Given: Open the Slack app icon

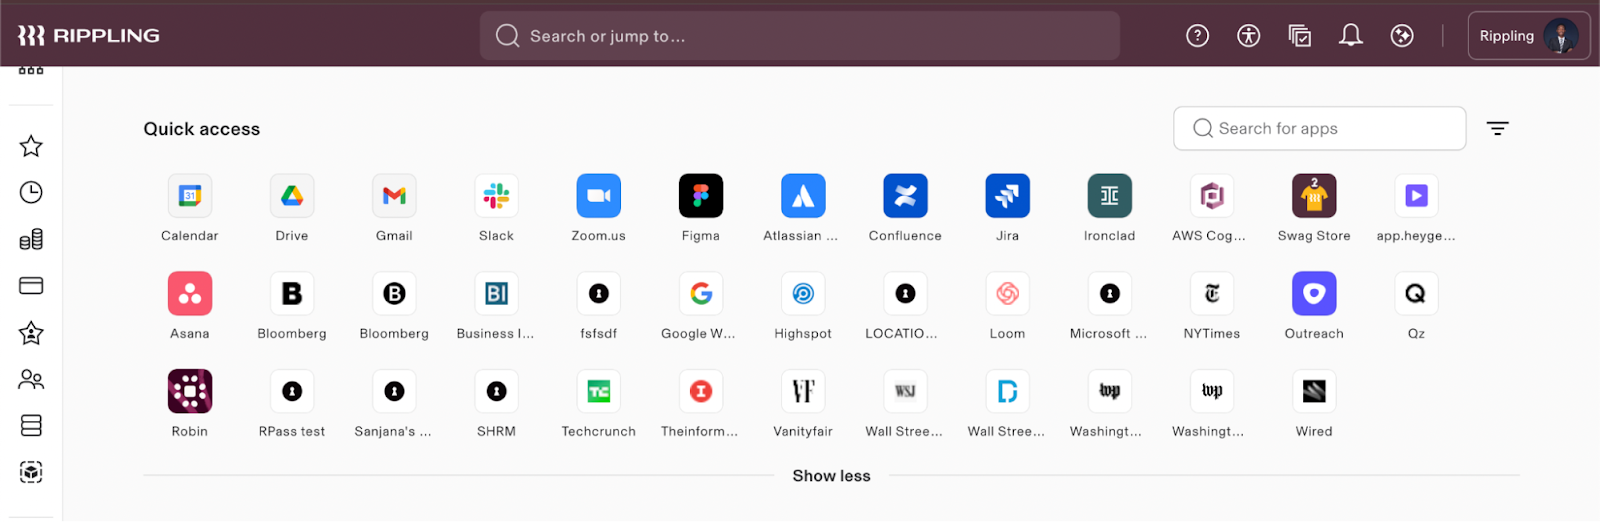Looking at the screenshot, I should [x=496, y=196].
